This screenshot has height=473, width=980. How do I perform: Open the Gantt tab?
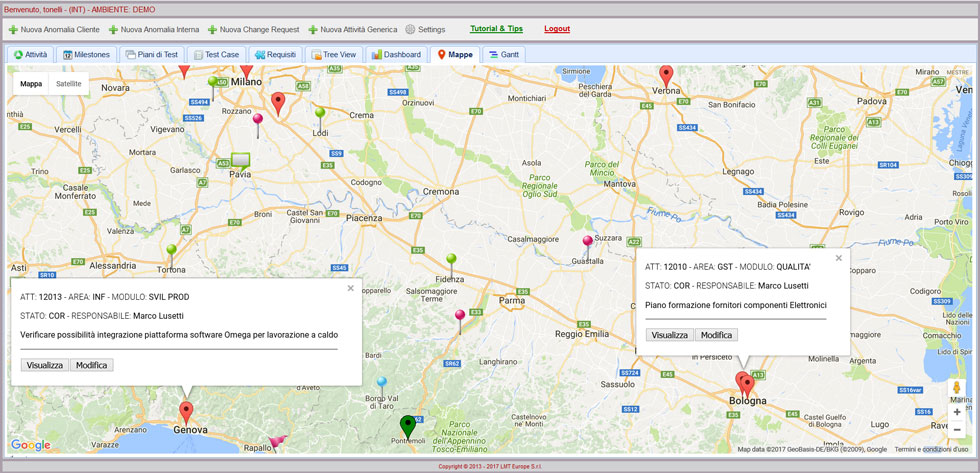point(504,54)
